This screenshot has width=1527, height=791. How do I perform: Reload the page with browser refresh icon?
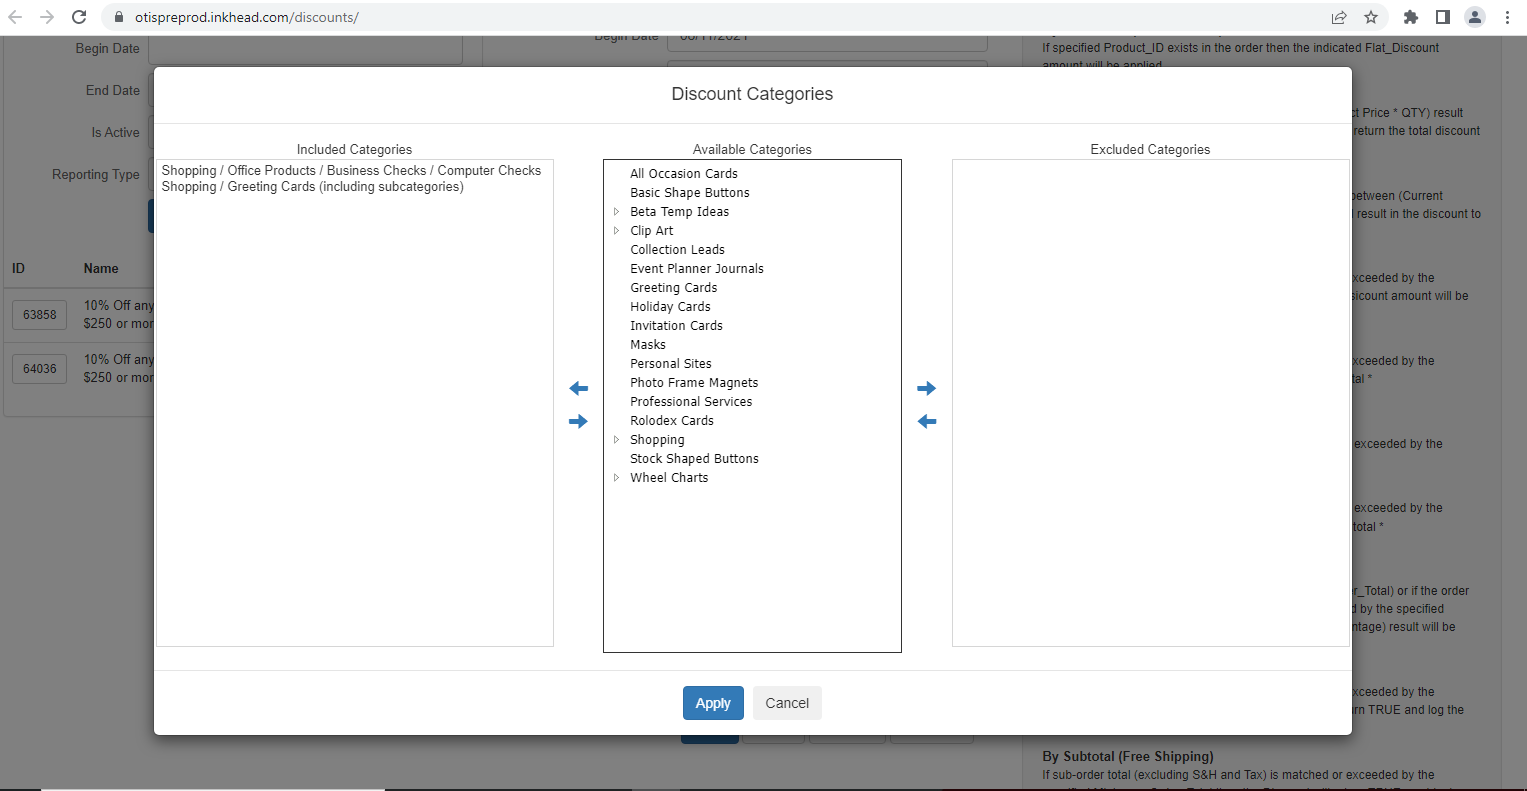point(79,17)
